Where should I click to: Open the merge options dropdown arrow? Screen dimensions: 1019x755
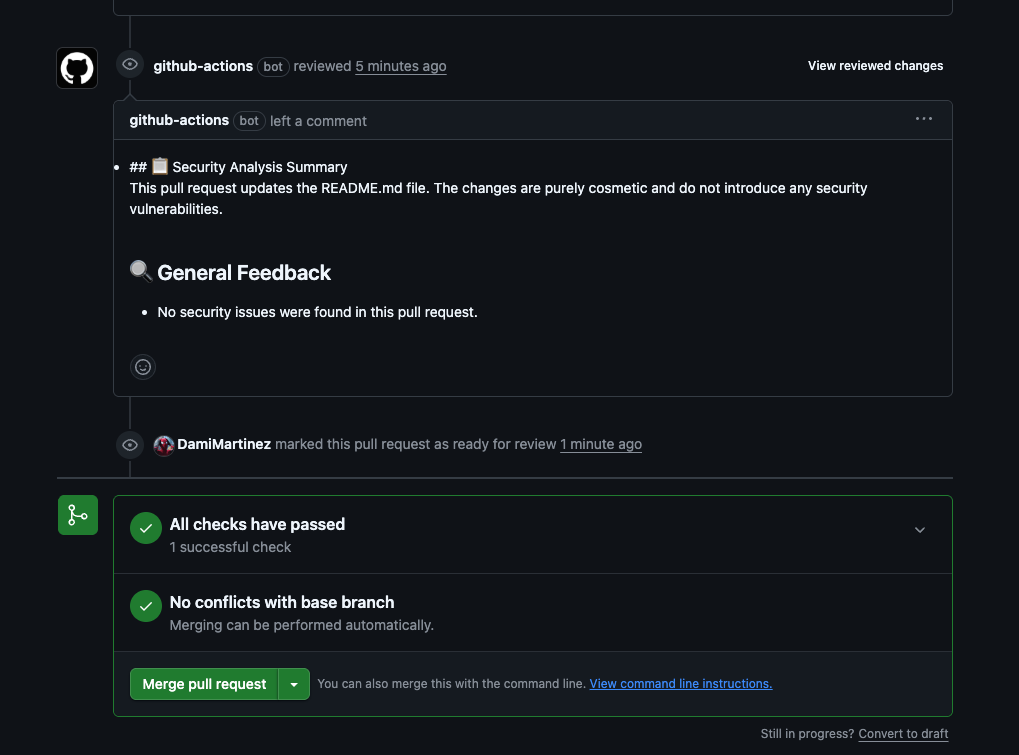coord(293,684)
